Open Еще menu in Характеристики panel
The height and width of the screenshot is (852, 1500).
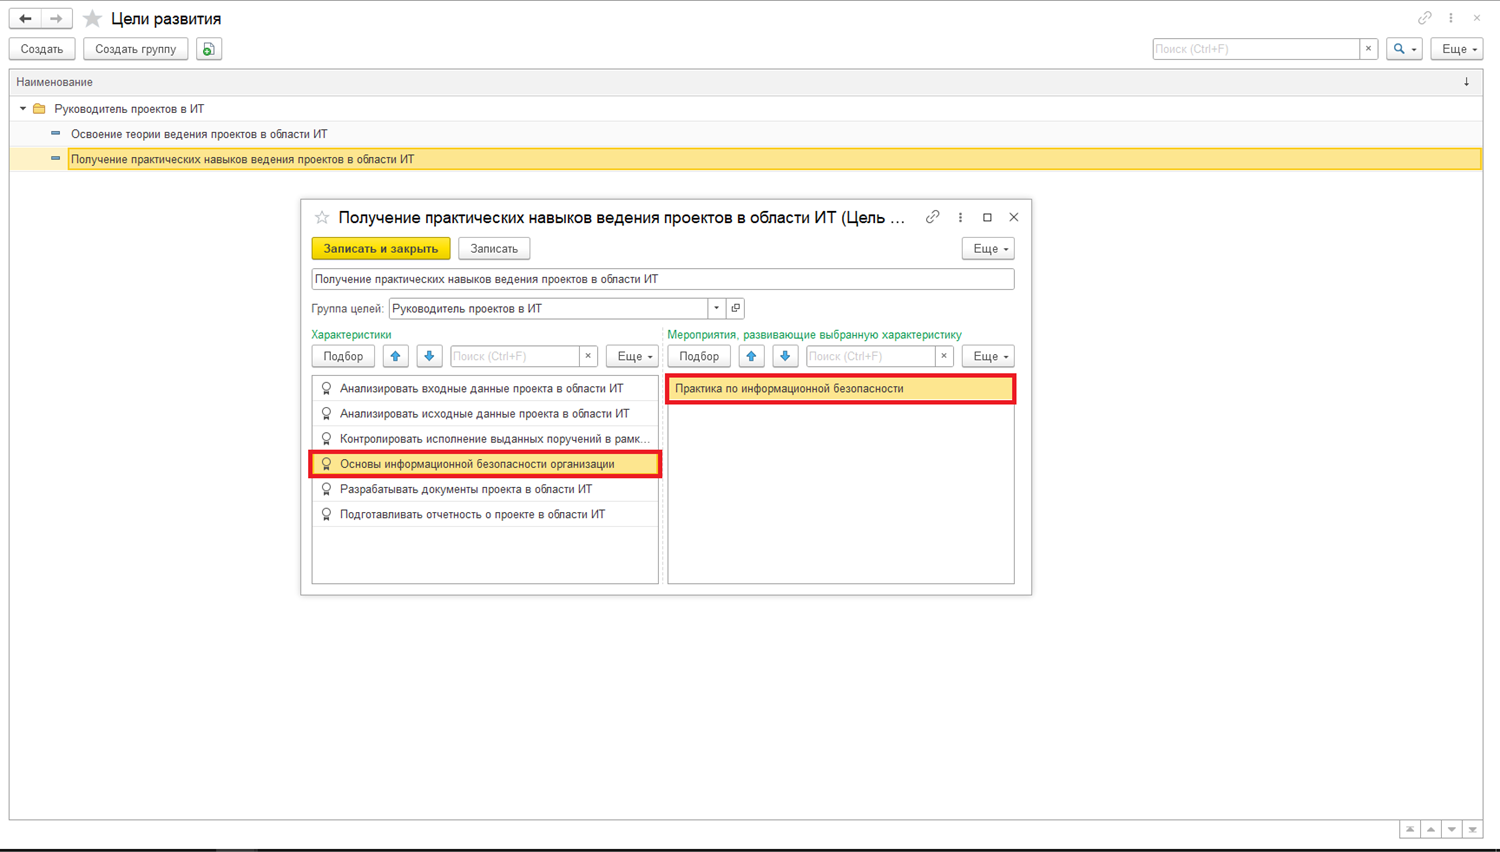pyautogui.click(x=632, y=356)
